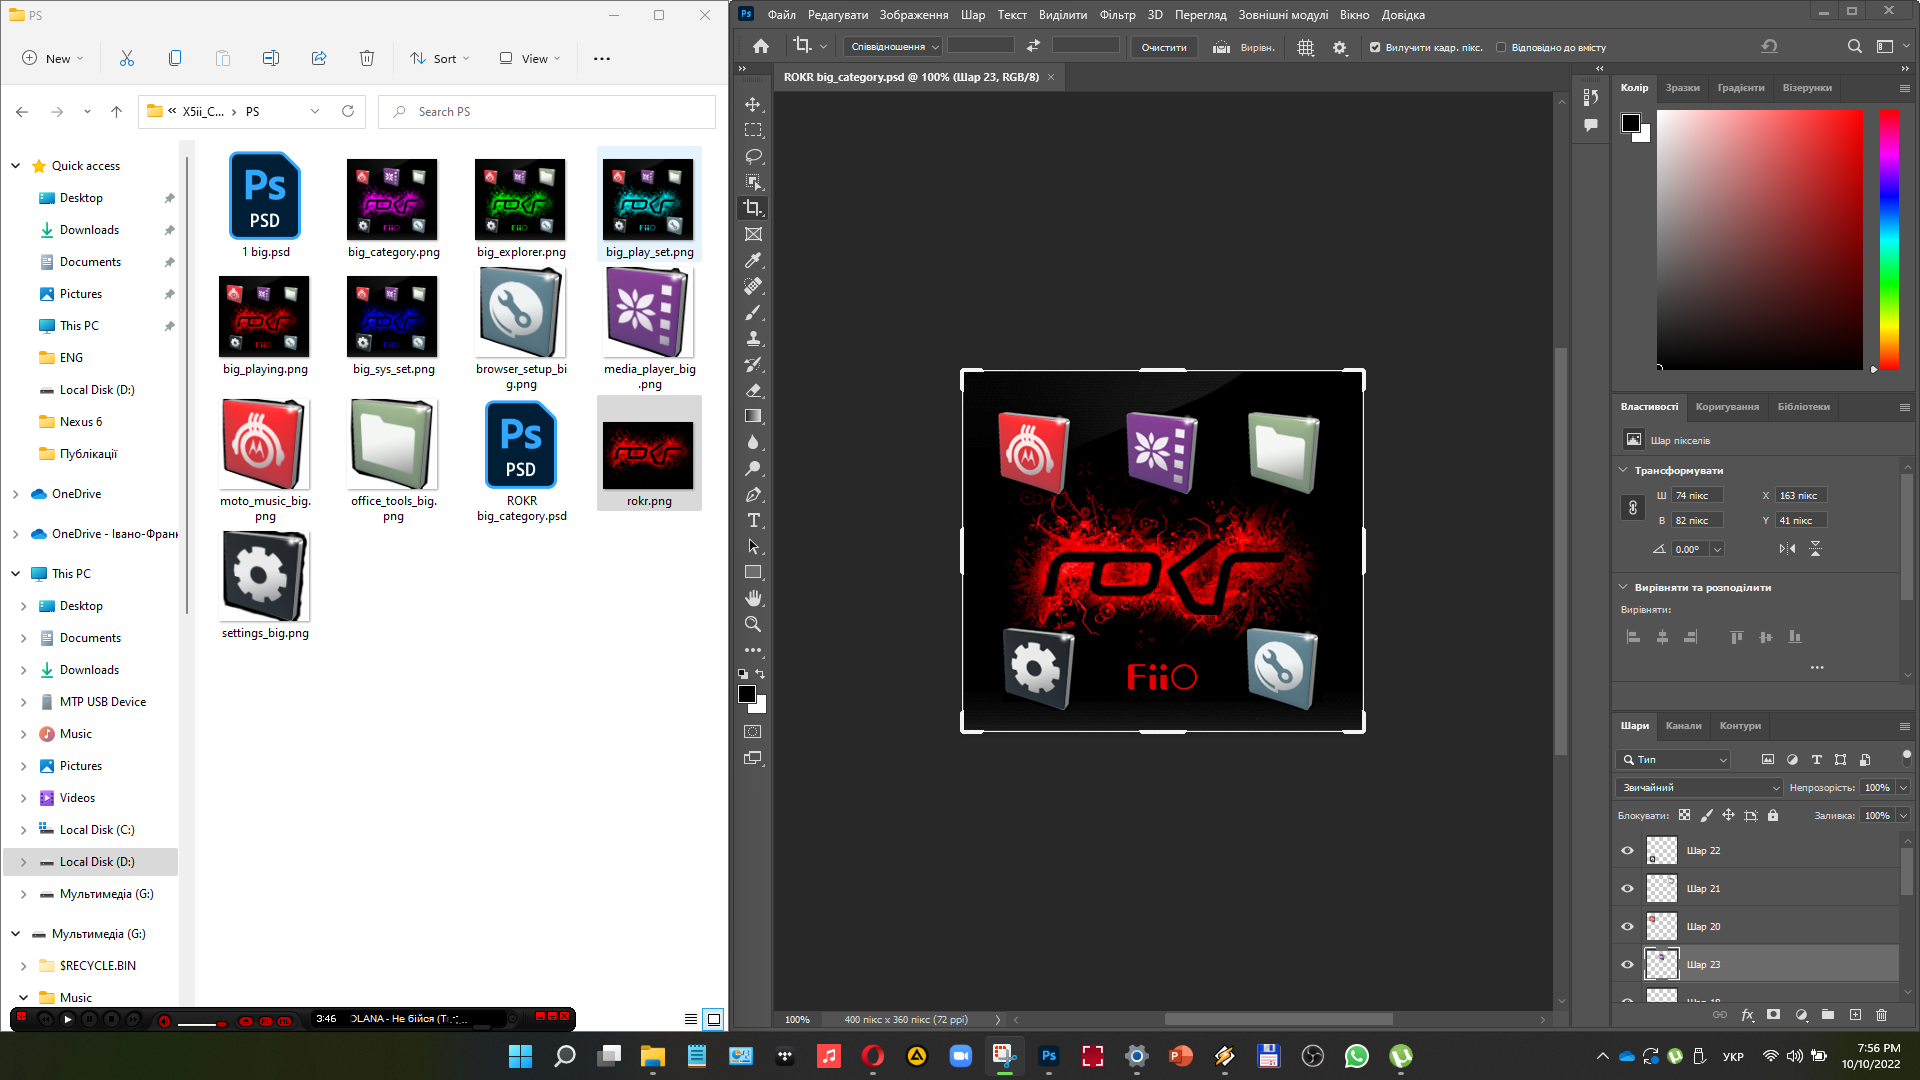
Task: Select the Healing Brush tool
Action: 753,286
